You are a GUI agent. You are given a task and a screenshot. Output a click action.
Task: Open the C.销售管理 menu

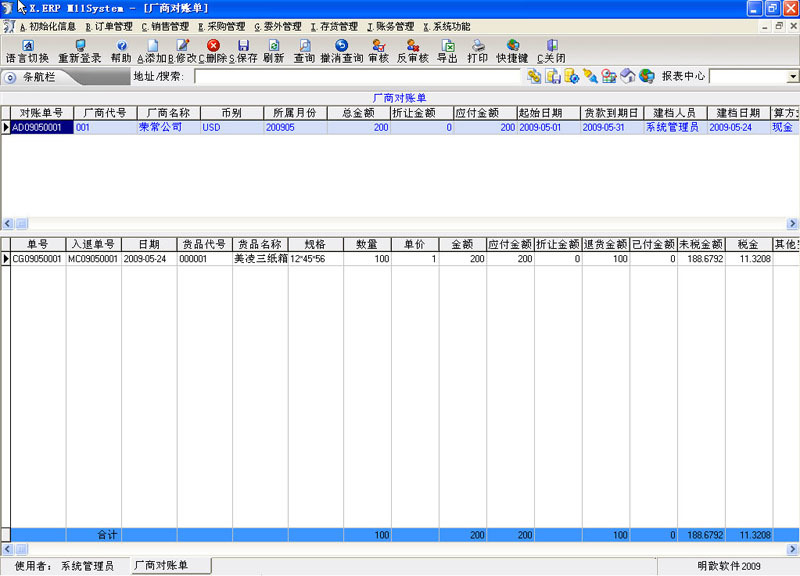tap(165, 27)
